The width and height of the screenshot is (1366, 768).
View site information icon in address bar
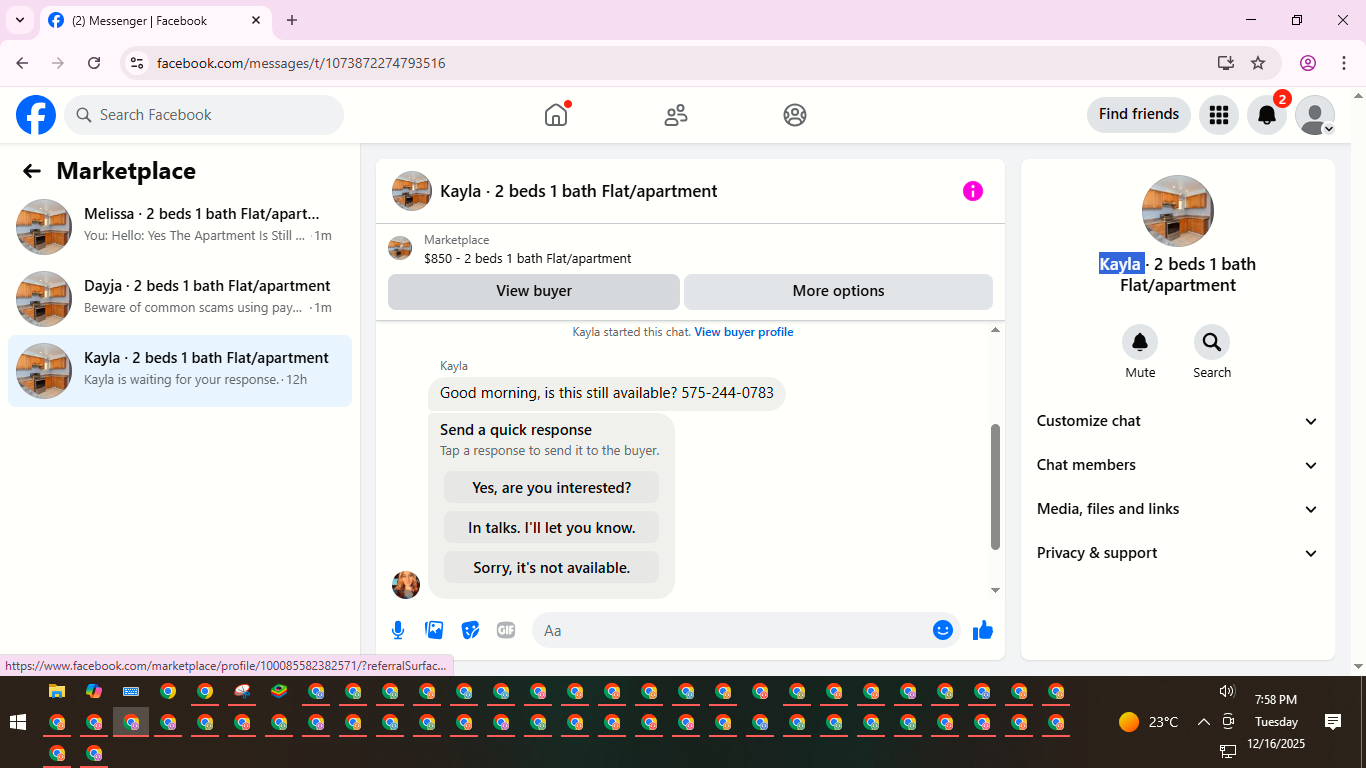(138, 63)
